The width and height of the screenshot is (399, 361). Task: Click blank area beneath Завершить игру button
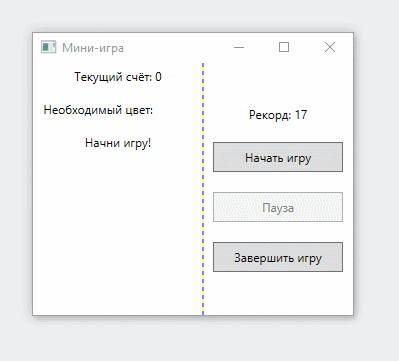(278, 293)
